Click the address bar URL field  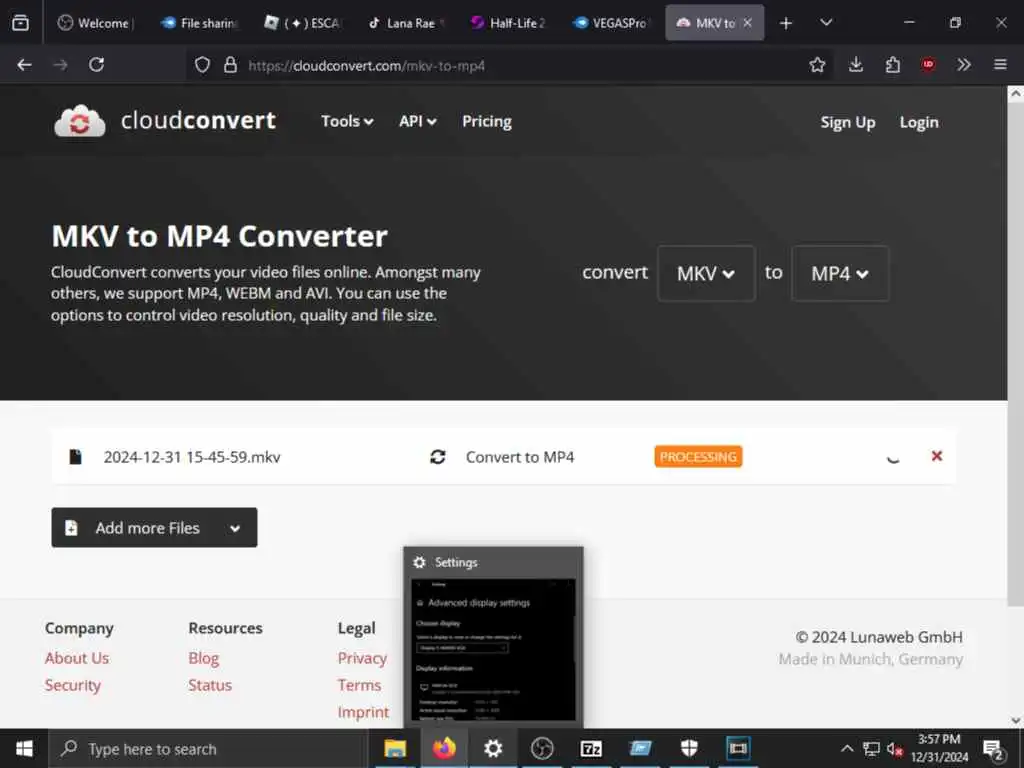coord(509,65)
